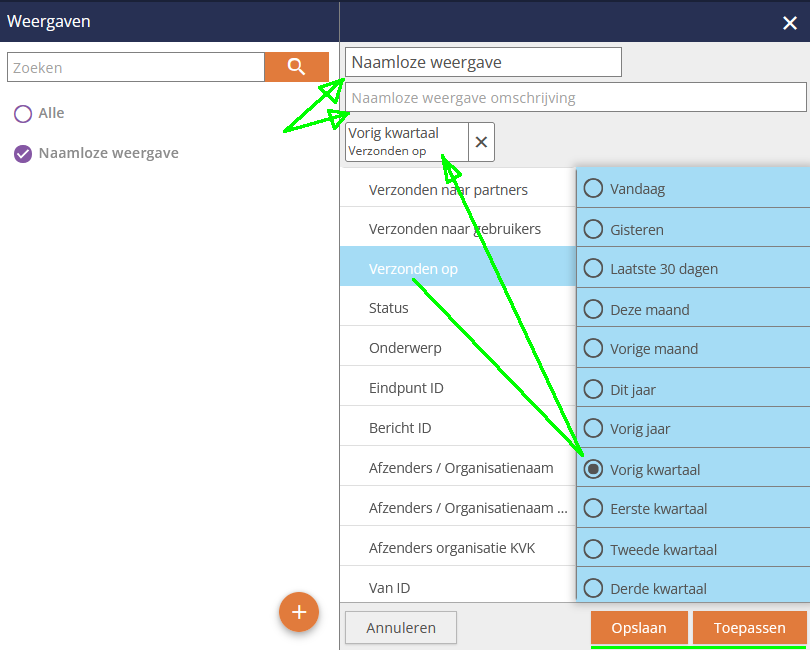The image size is (810, 650).
Task: Remove the Vorig kwartaal filter chip
Action: (x=481, y=142)
